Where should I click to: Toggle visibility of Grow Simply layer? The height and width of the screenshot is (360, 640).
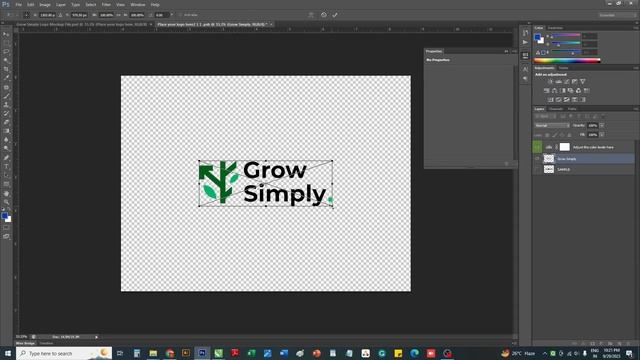(537, 159)
